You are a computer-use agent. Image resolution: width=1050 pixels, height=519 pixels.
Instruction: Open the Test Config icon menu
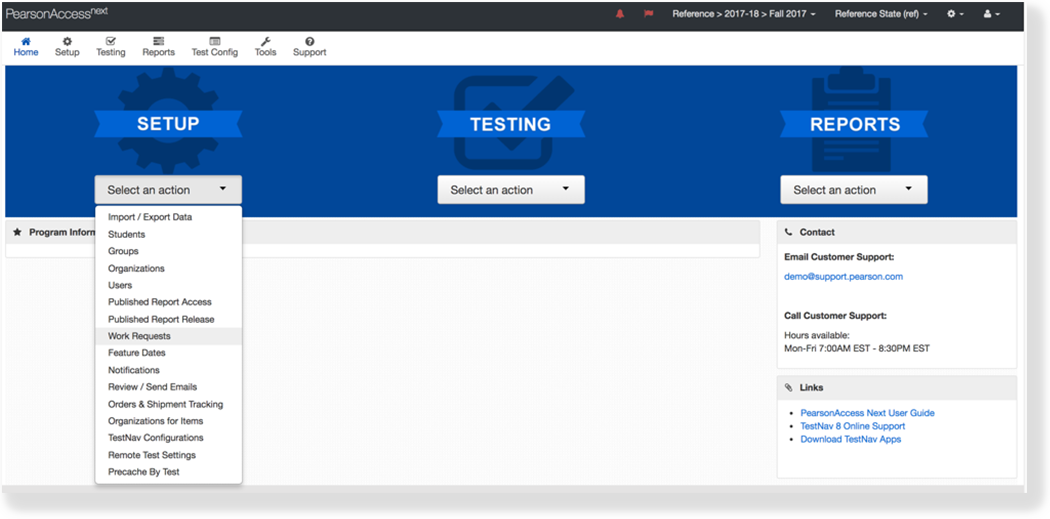[x=215, y=41]
